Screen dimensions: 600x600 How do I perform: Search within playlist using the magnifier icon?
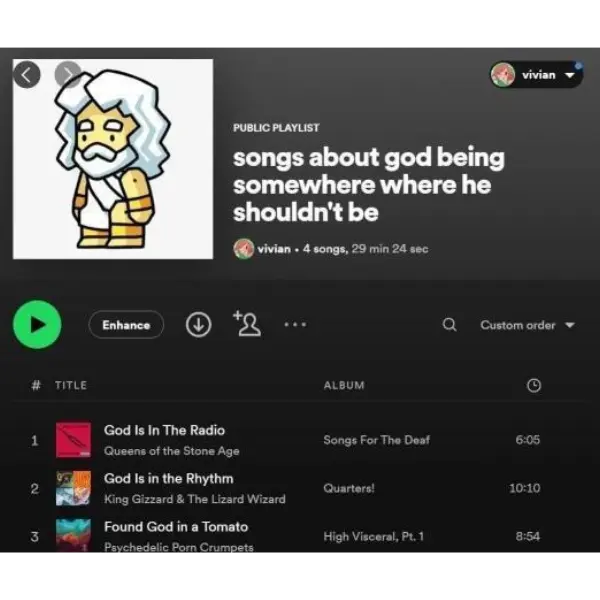(450, 324)
